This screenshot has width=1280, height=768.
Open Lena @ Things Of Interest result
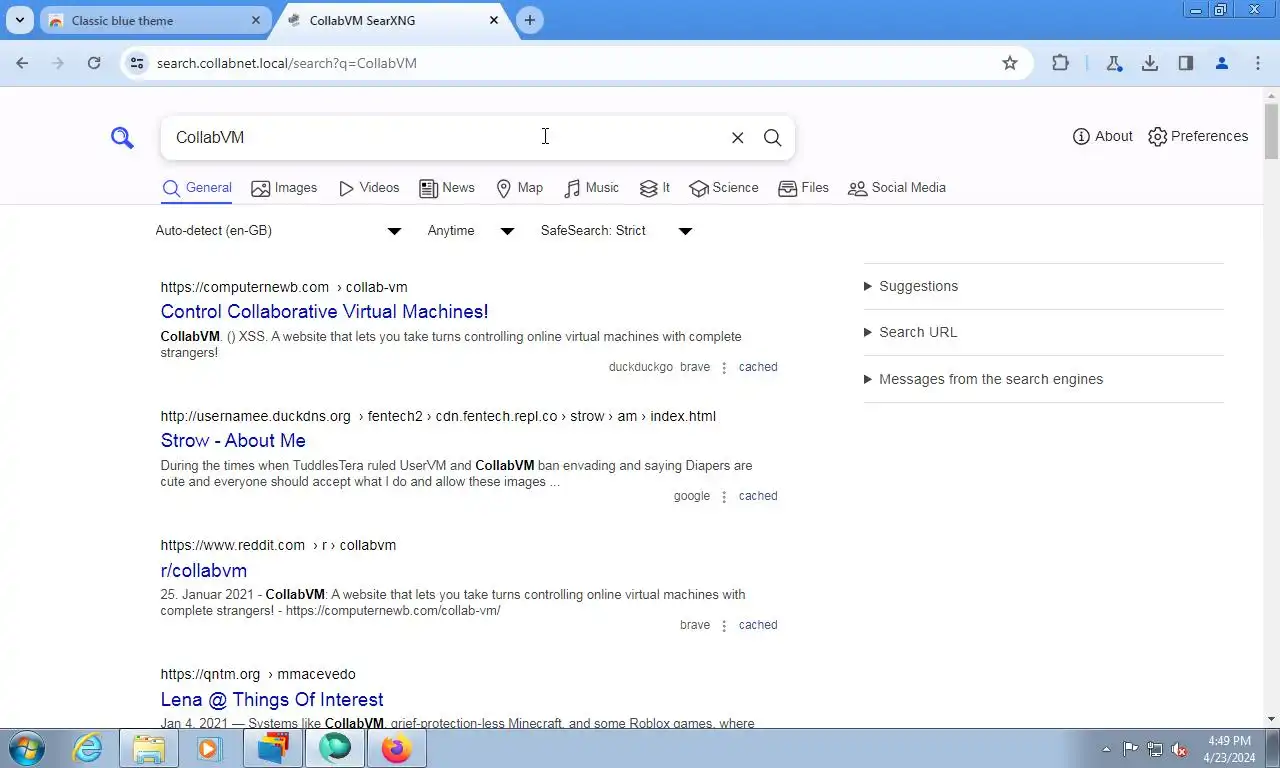[272, 700]
